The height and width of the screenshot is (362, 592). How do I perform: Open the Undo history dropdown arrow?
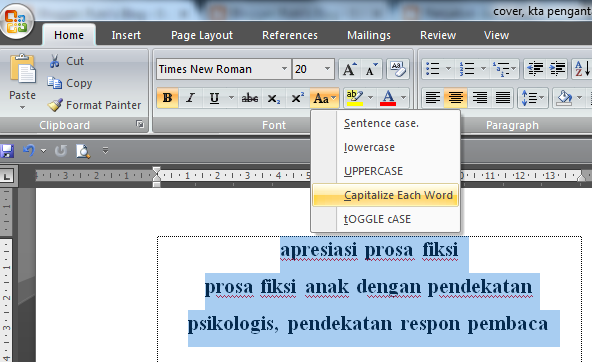click(43, 151)
